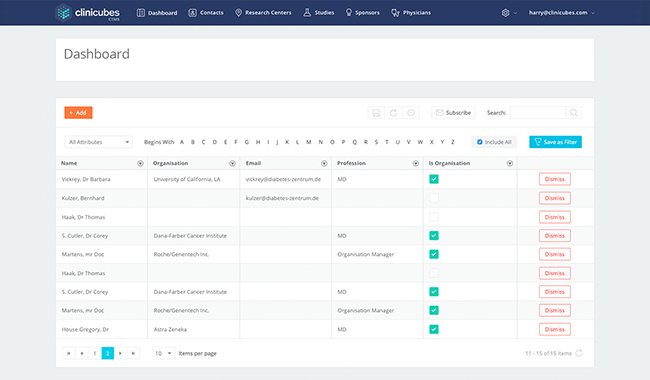Open the settings gear menu
The image size is (650, 380).
tap(505, 13)
